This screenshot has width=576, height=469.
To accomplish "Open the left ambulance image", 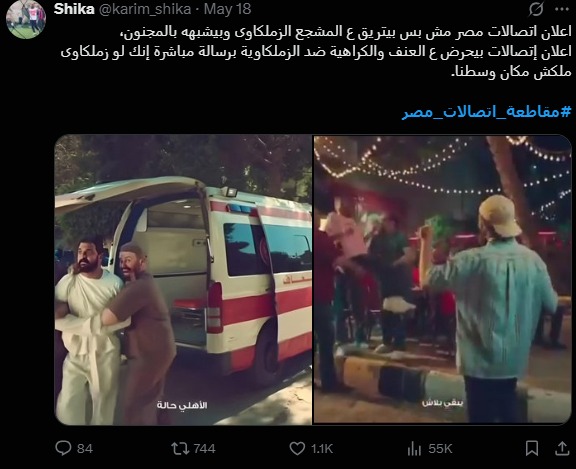I will (183, 280).
